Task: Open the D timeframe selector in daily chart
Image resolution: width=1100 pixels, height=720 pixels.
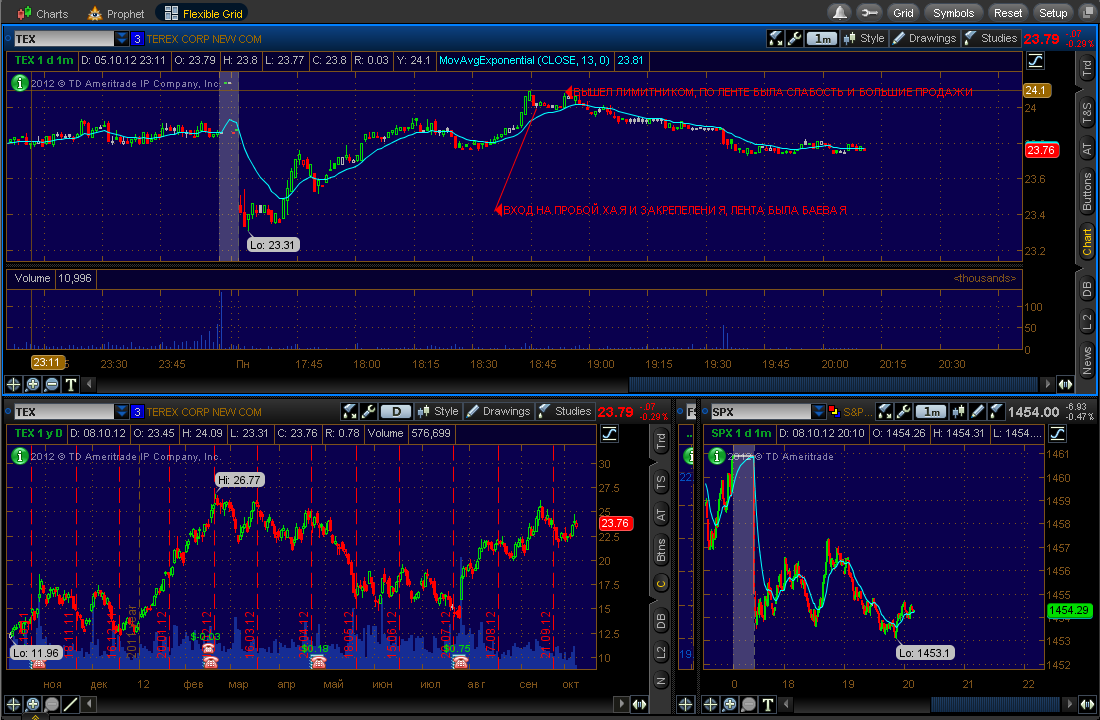Action: tap(396, 411)
